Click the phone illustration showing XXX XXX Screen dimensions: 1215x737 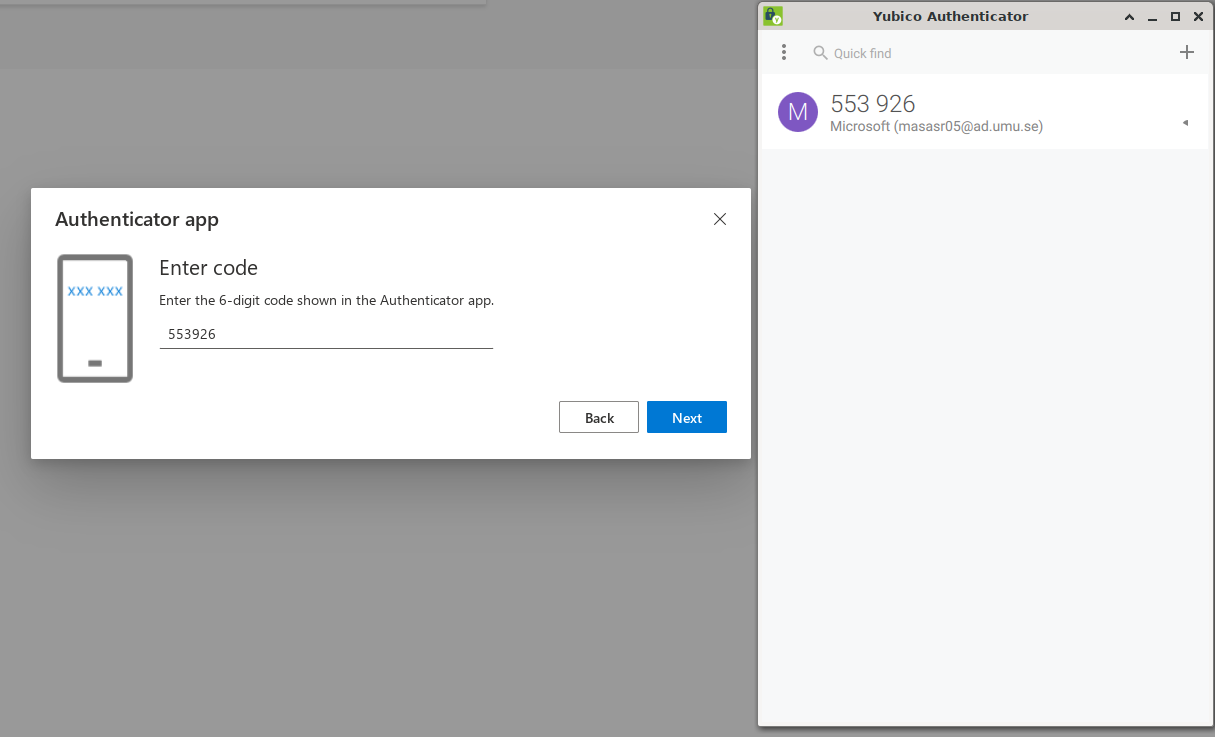95,318
